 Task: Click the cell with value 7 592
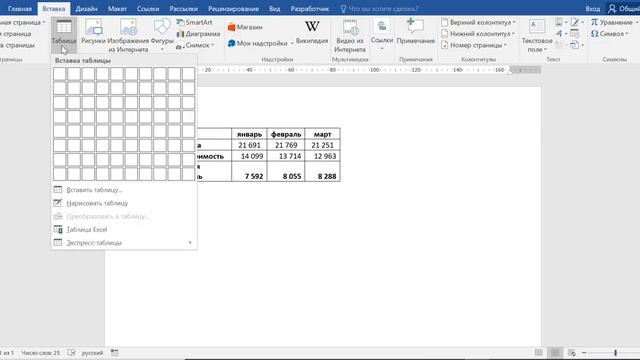click(249, 171)
